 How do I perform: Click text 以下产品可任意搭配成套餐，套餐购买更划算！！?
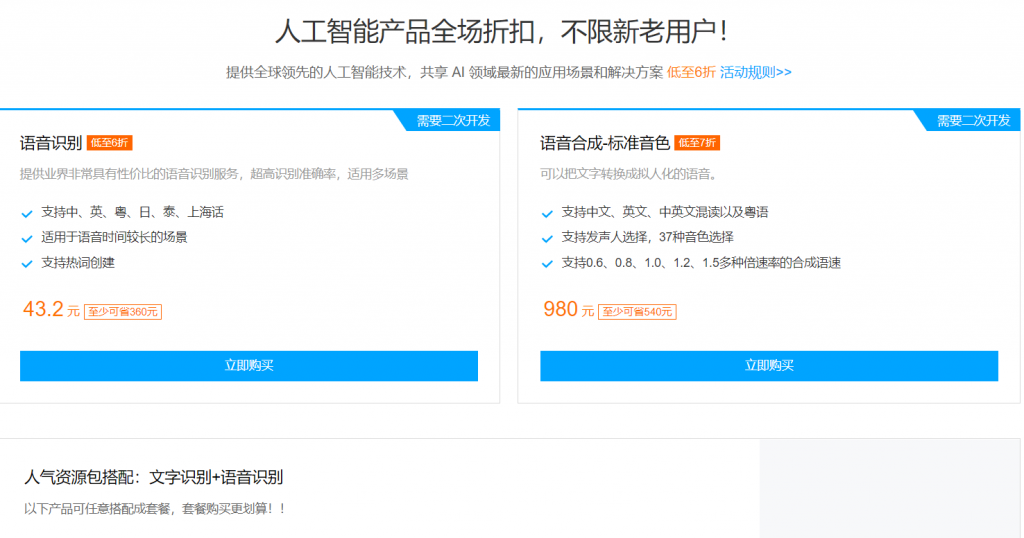tap(155, 509)
